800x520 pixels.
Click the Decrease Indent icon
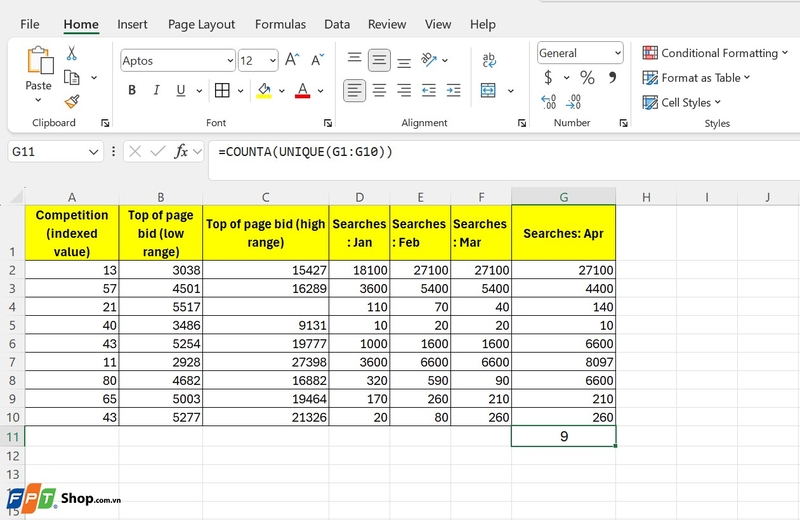429,91
